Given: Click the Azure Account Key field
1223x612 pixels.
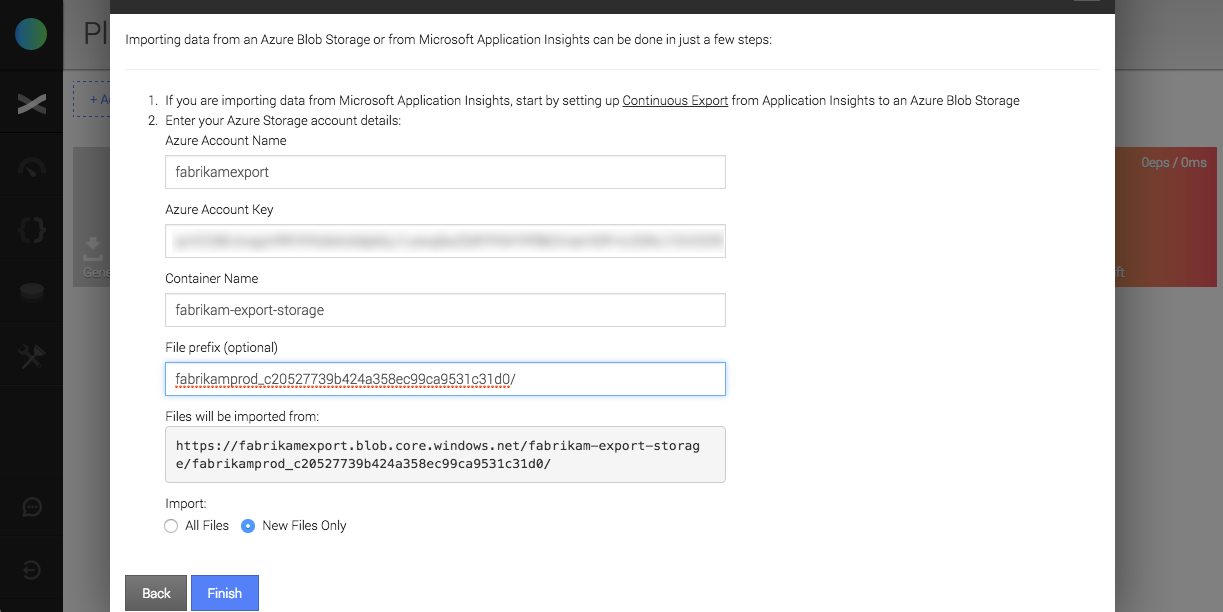Looking at the screenshot, I should [445, 241].
